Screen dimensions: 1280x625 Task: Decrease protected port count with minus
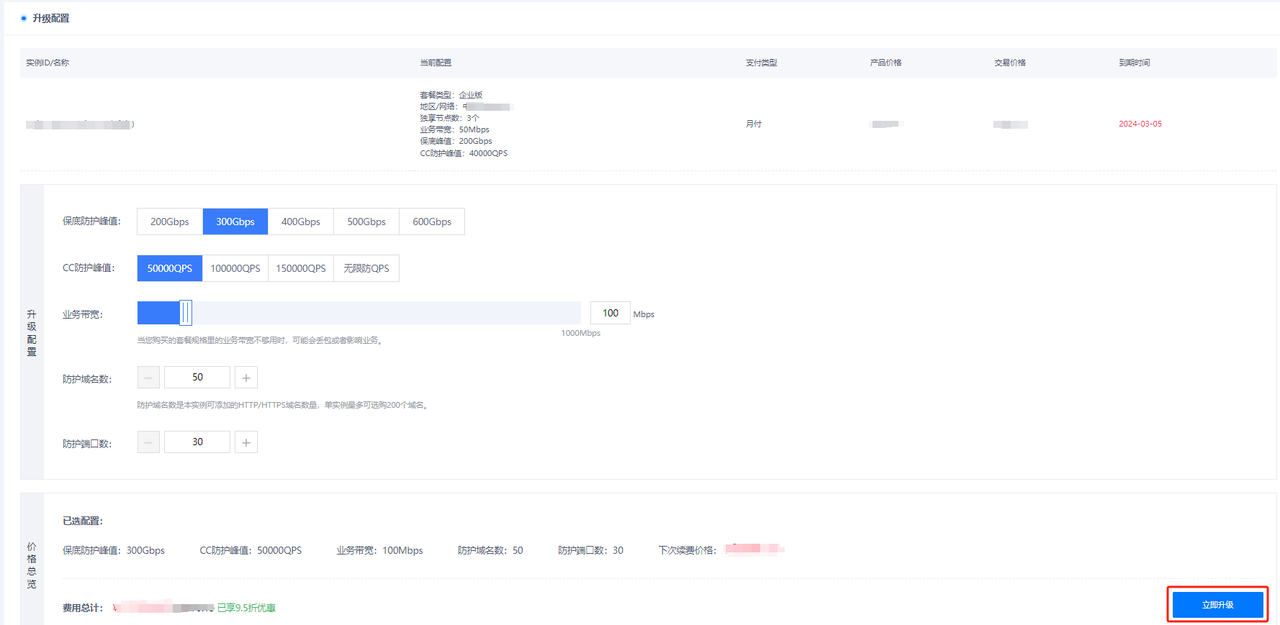pos(148,442)
